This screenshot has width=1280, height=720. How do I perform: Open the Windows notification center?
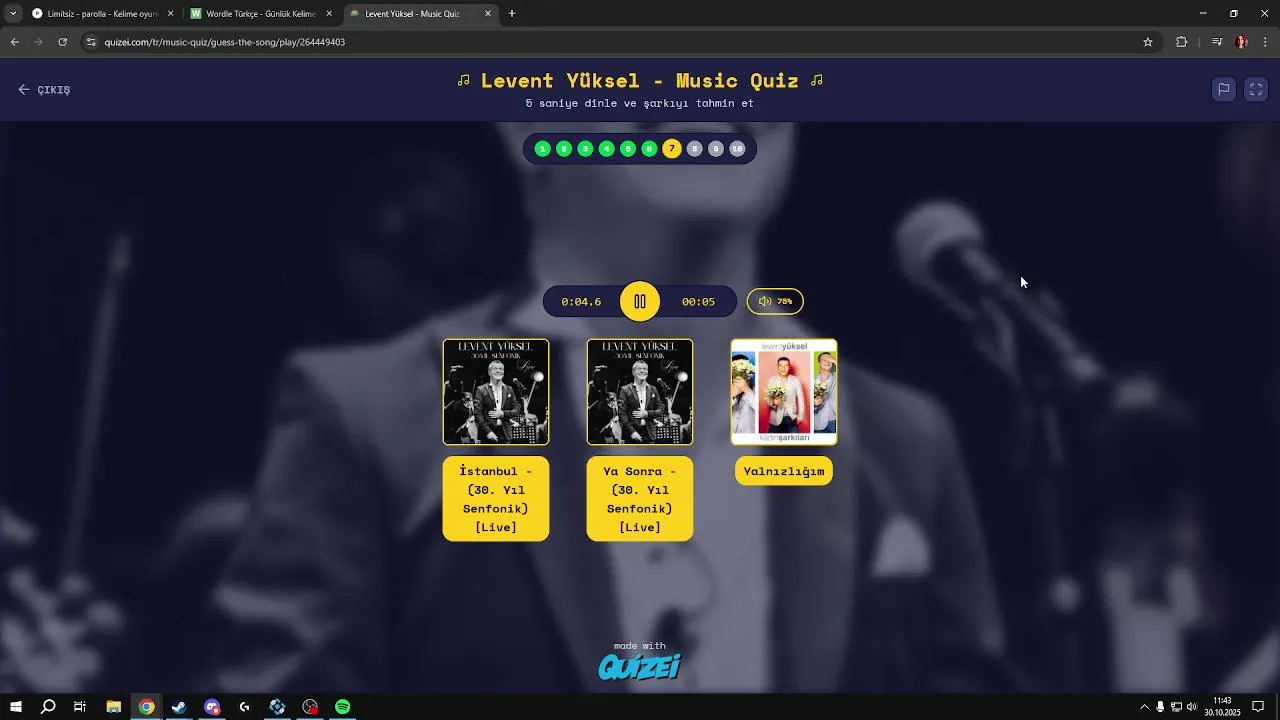click(x=1258, y=707)
